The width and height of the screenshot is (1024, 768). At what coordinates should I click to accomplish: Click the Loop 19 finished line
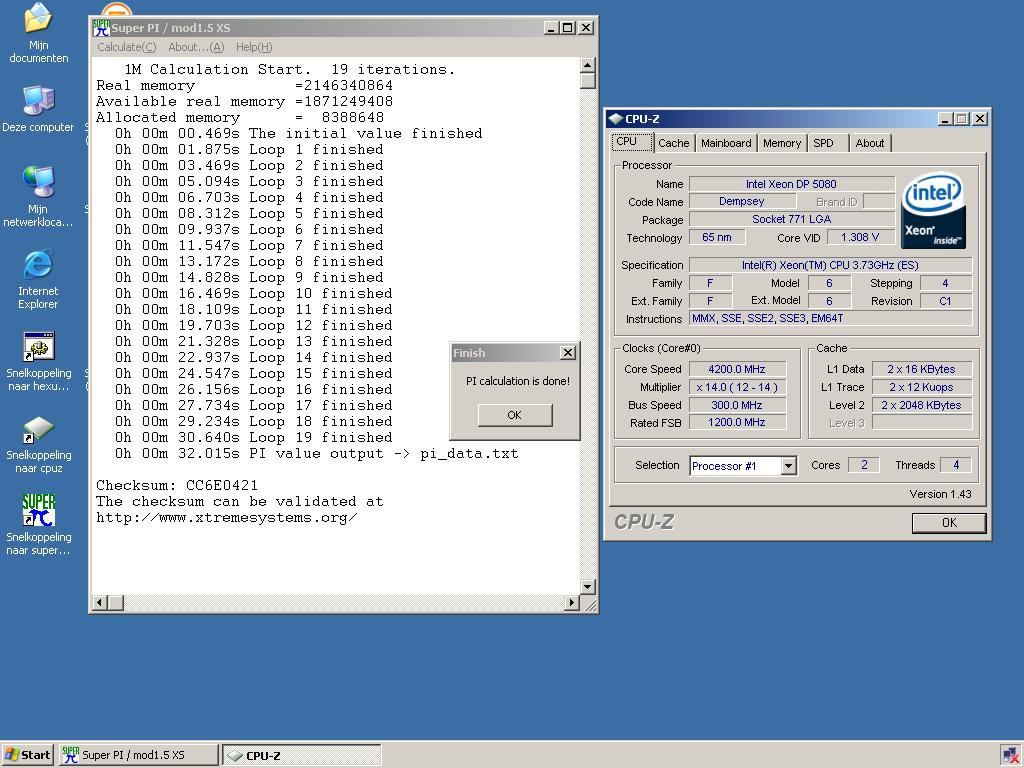tap(254, 438)
